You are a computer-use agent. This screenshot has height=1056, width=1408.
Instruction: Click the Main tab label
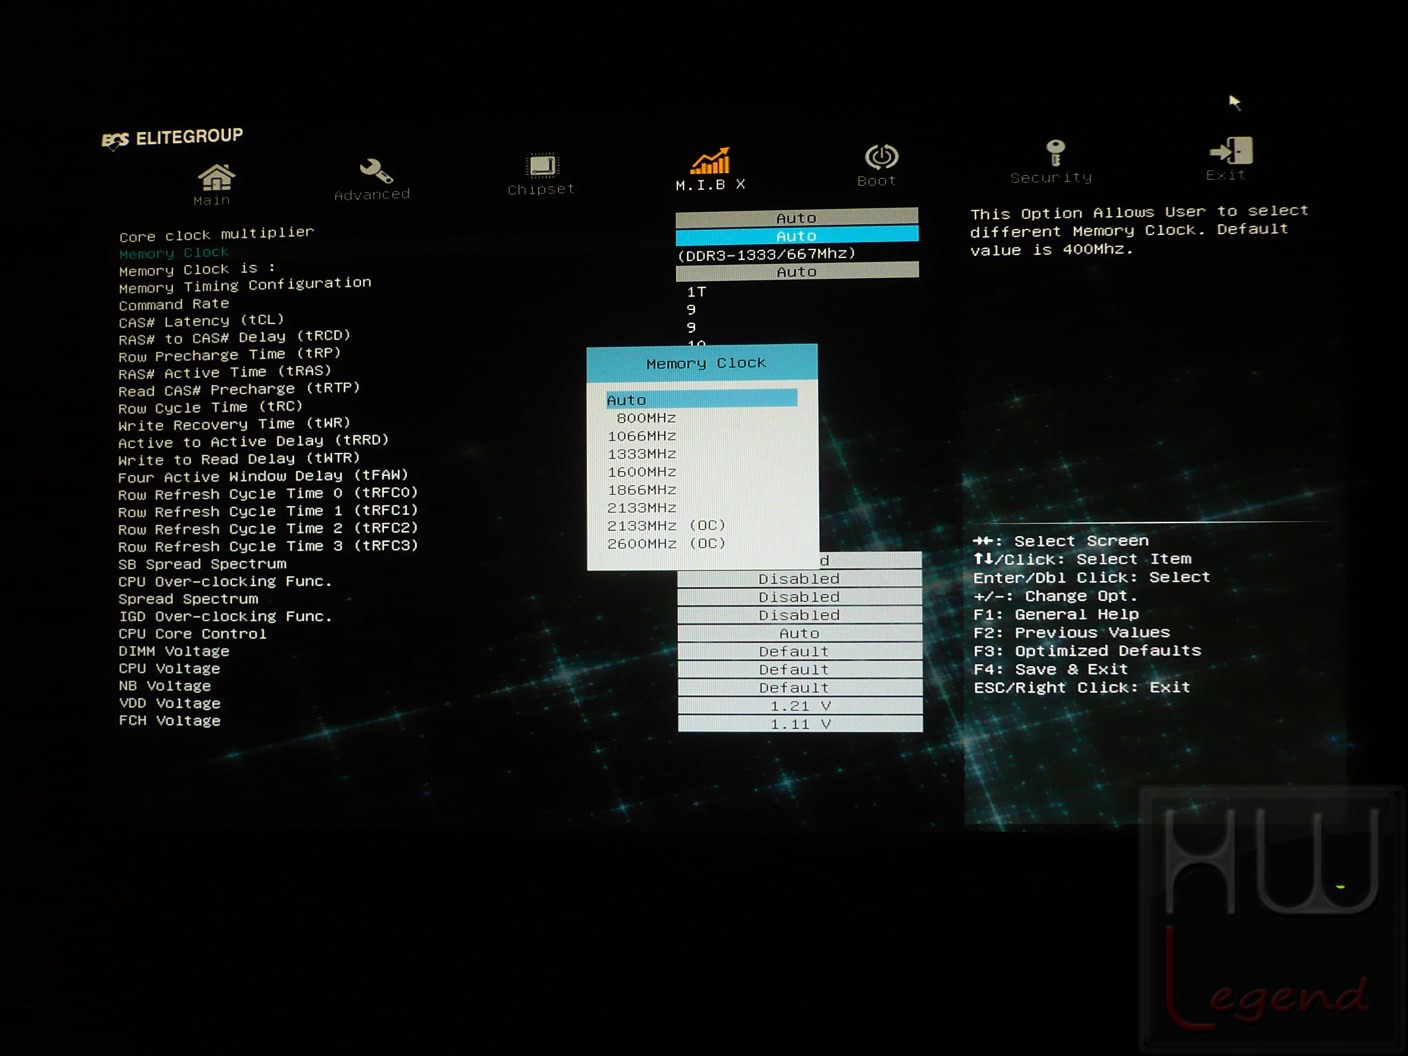tap(211, 200)
